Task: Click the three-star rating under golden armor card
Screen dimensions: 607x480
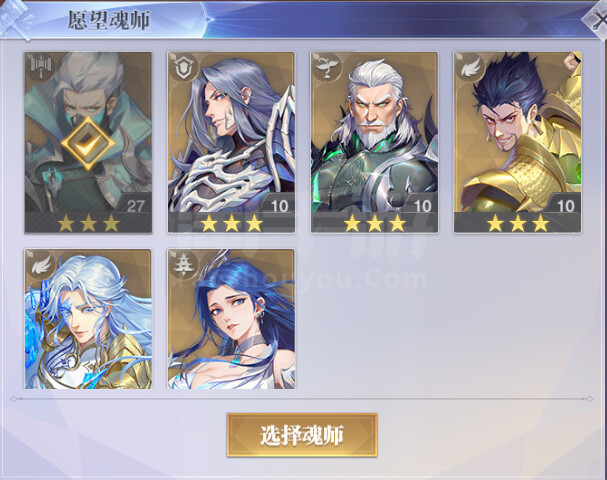Action: point(517,223)
